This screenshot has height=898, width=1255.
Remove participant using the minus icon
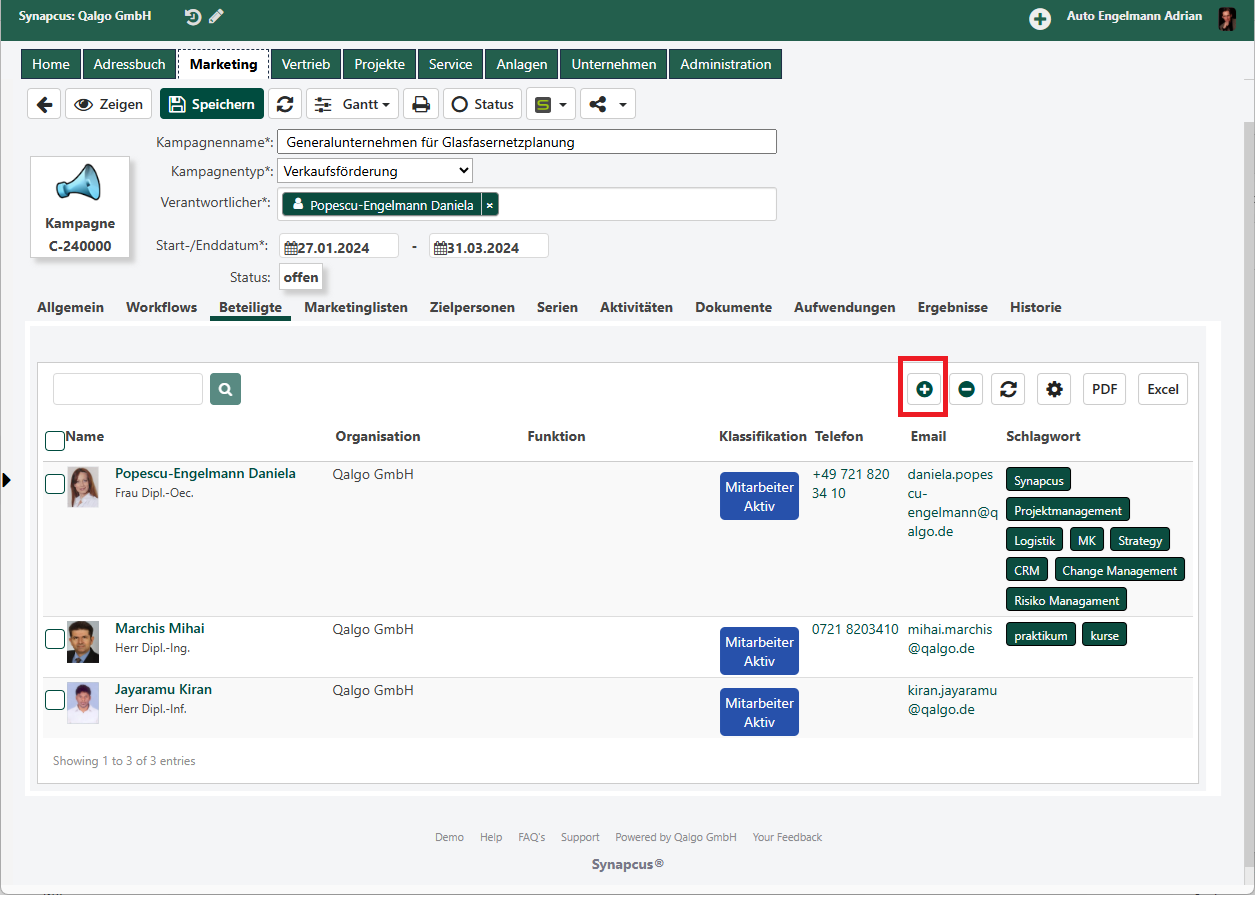click(966, 389)
